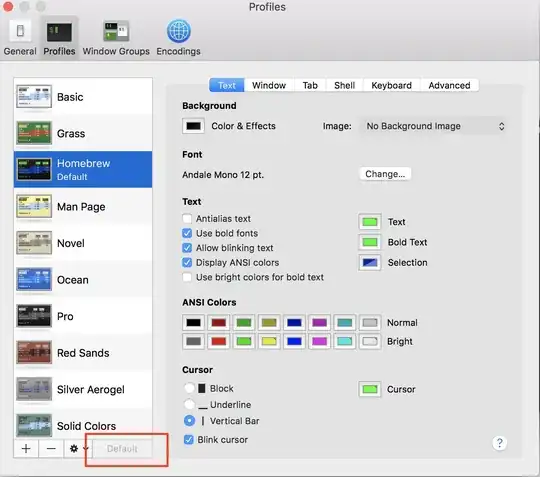Enable the Antialias text checkbox
Image resolution: width=540 pixels, height=477 pixels.
coord(187,219)
